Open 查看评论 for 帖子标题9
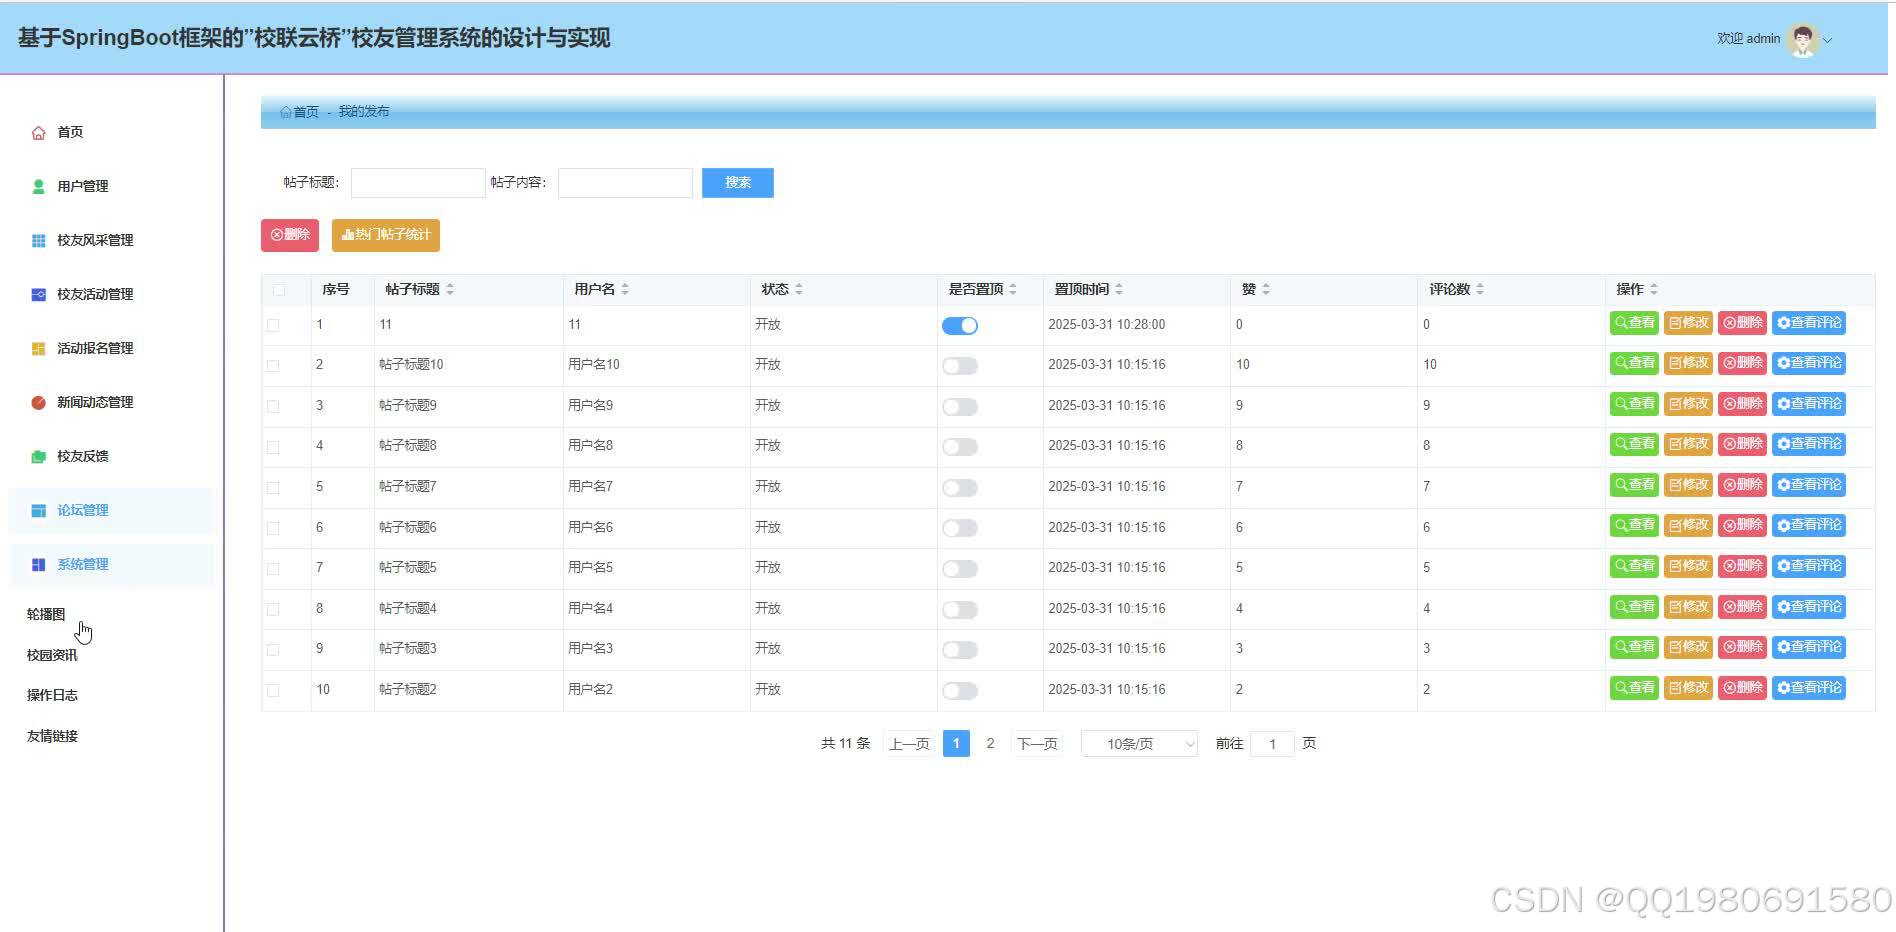The width and height of the screenshot is (1896, 932). click(1809, 404)
